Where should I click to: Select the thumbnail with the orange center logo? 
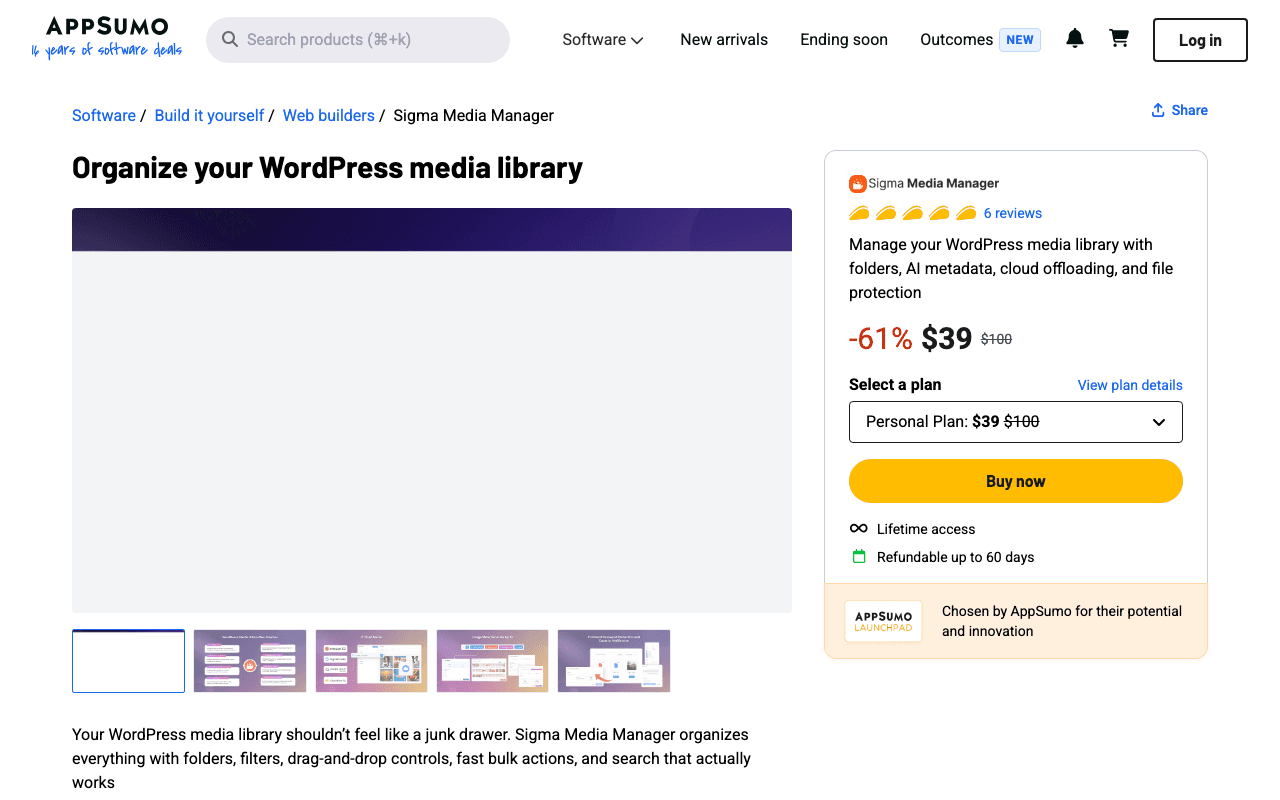click(x=250, y=661)
